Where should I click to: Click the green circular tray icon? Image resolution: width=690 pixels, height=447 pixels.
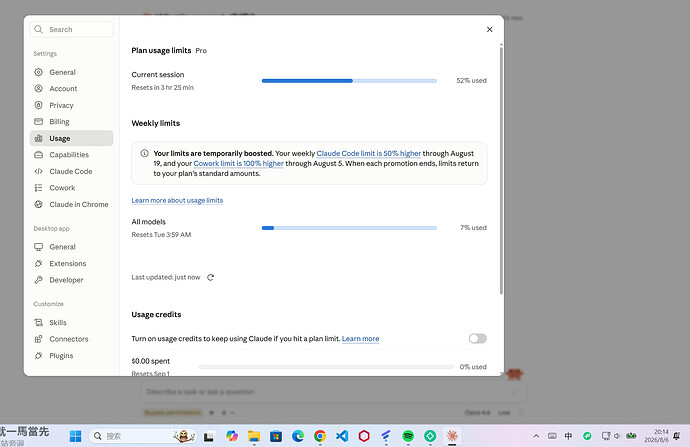(x=587, y=436)
